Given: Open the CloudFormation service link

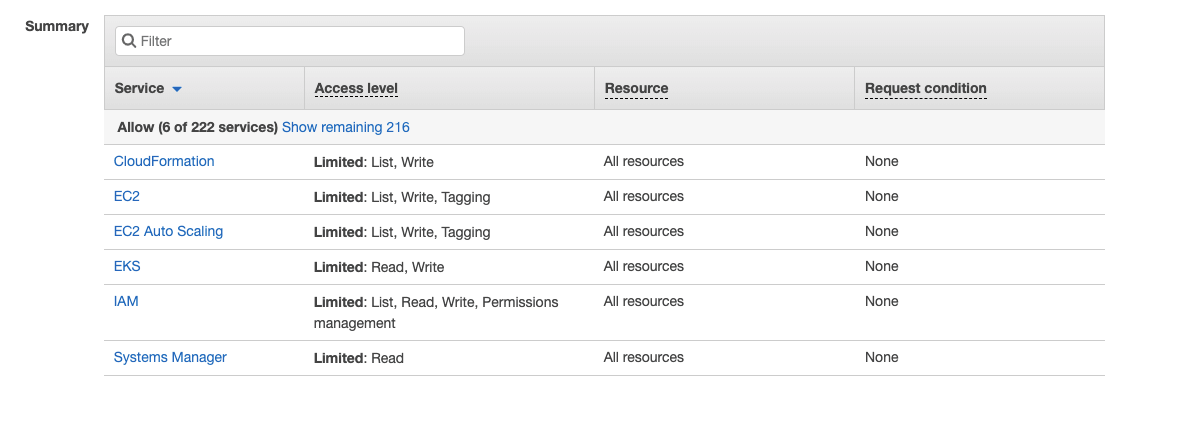Looking at the screenshot, I should coord(164,161).
